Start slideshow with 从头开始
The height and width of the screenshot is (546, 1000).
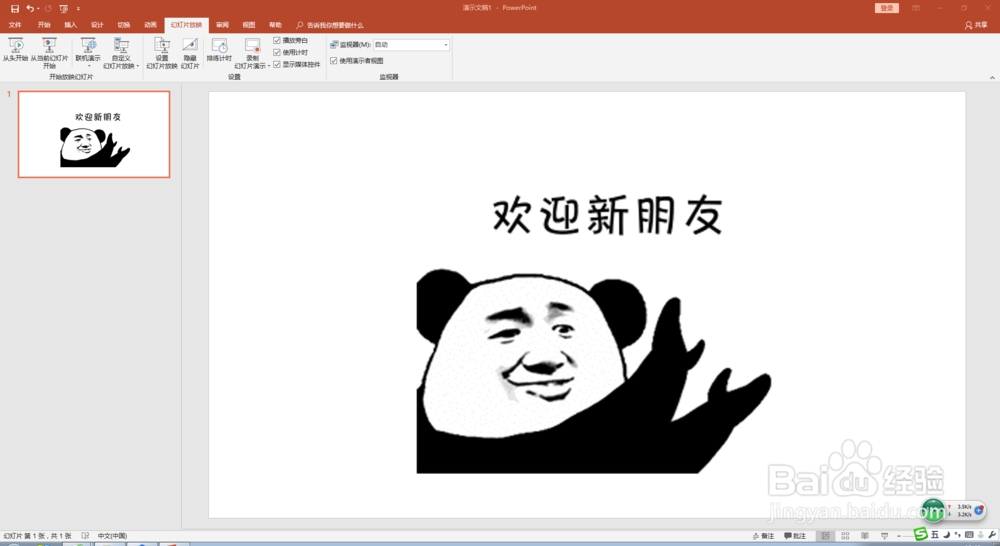(15, 50)
